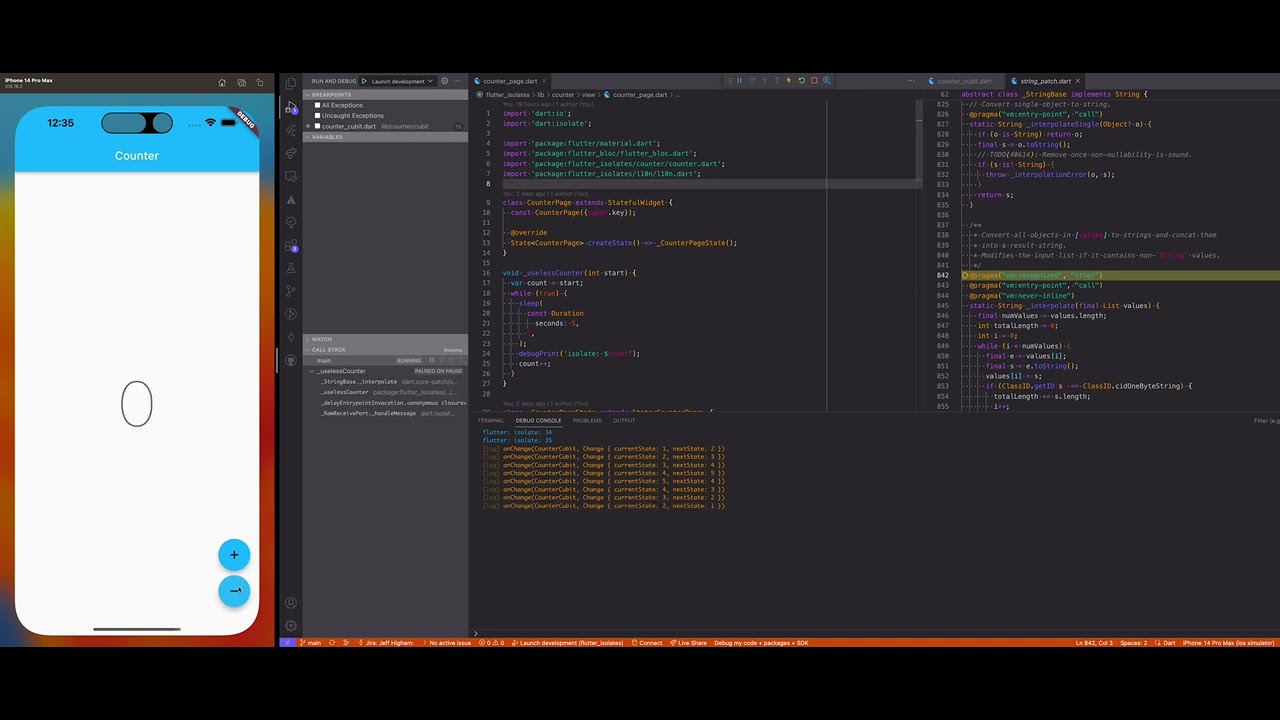The image size is (1280, 720).
Task: Tap the minus decrement button
Action: (x=234, y=591)
